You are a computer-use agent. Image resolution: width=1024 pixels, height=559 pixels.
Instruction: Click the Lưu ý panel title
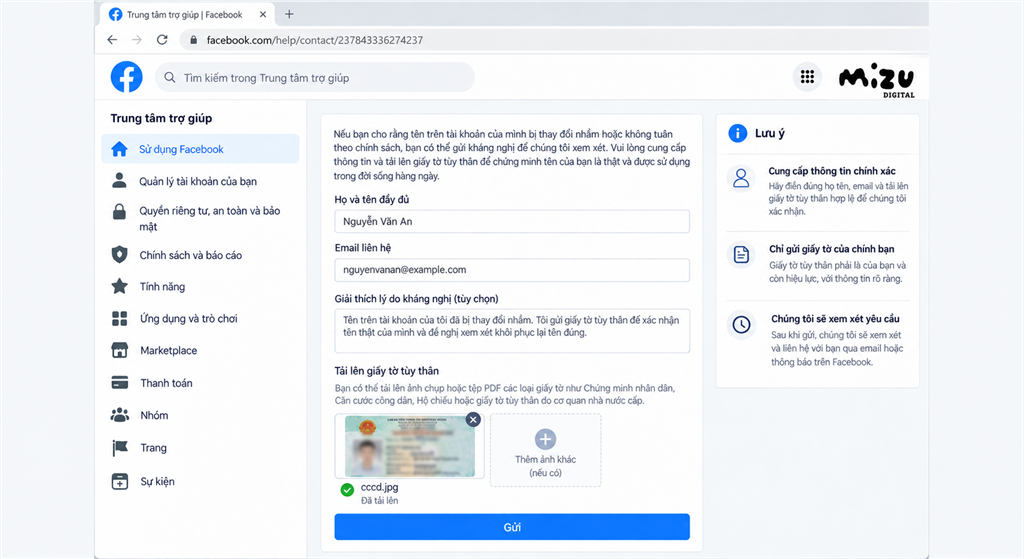click(x=770, y=133)
